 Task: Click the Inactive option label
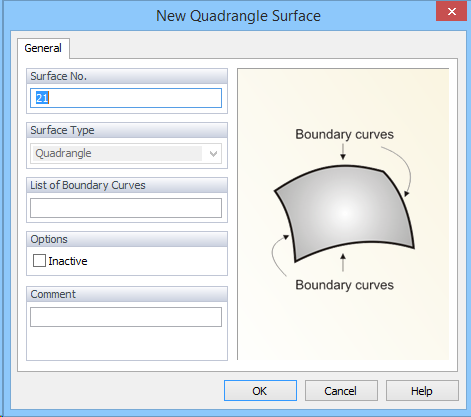68,261
